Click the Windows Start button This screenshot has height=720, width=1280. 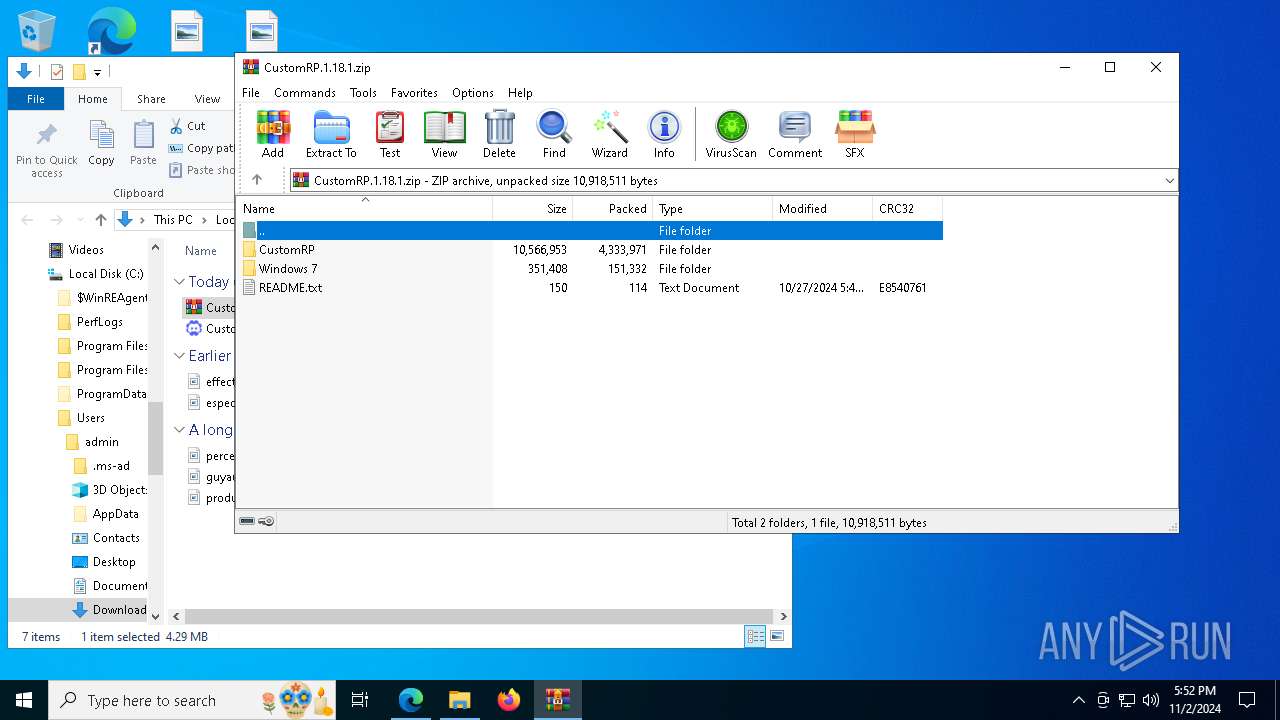(24, 700)
